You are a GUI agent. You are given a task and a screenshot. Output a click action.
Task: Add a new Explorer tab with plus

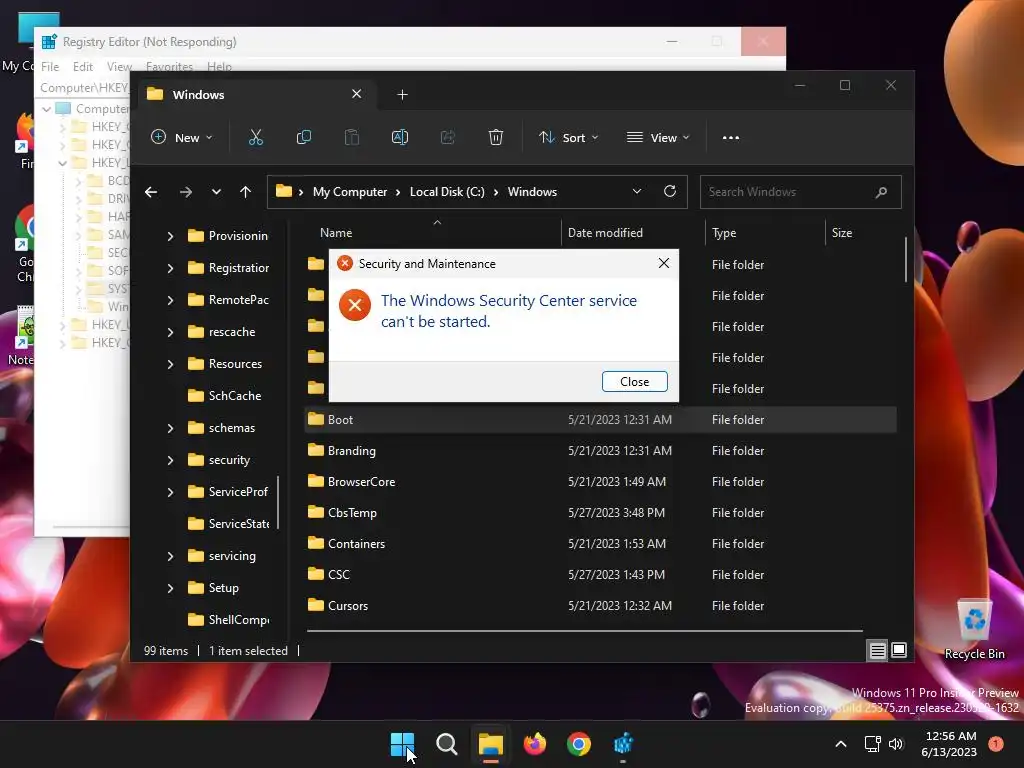pos(402,95)
